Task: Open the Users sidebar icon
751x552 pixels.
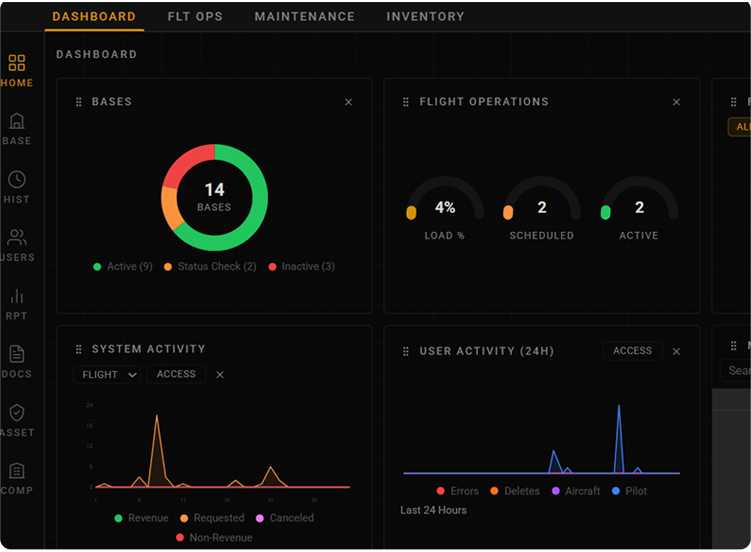Action: pos(17,237)
